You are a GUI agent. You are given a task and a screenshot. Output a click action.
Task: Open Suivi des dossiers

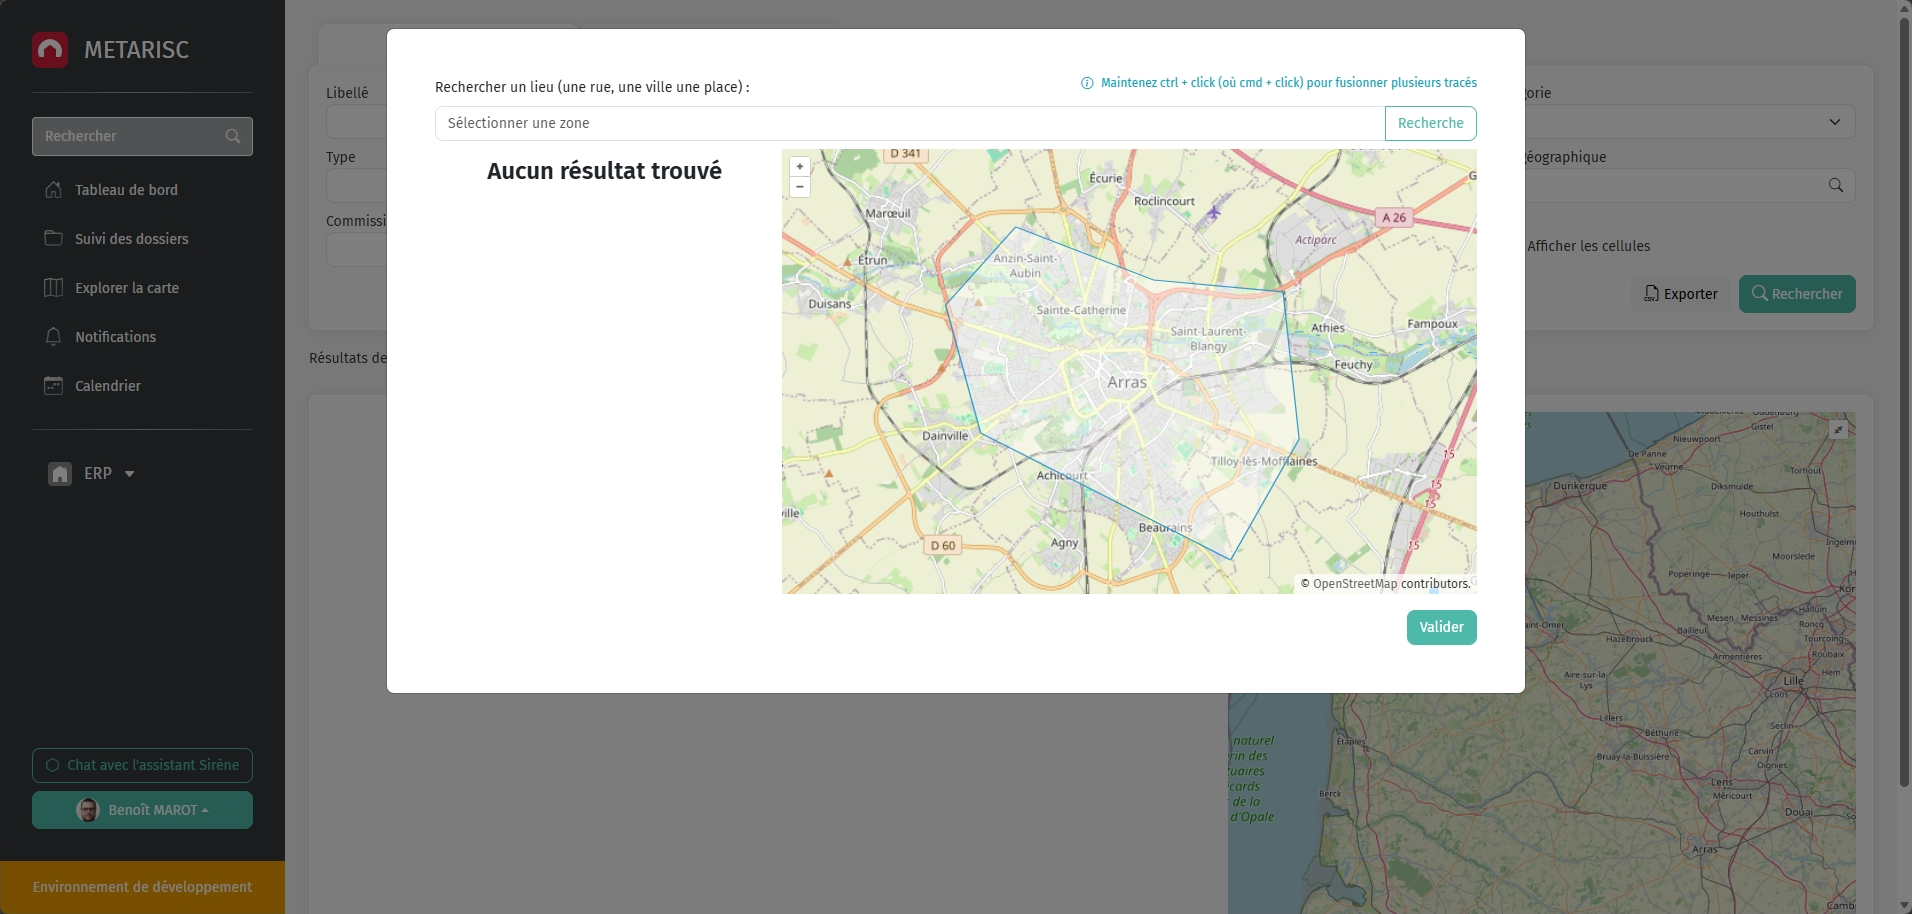(131, 238)
